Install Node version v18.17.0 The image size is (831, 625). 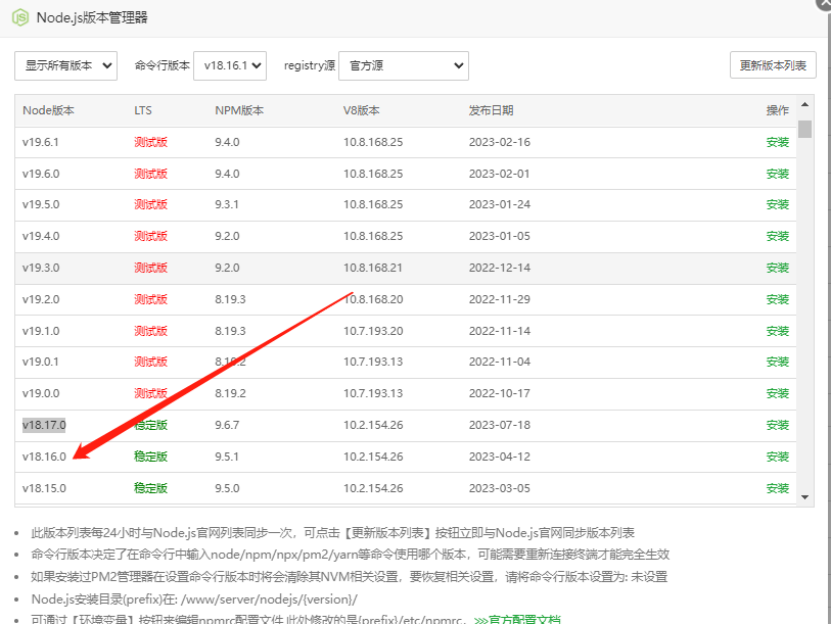tap(779, 424)
